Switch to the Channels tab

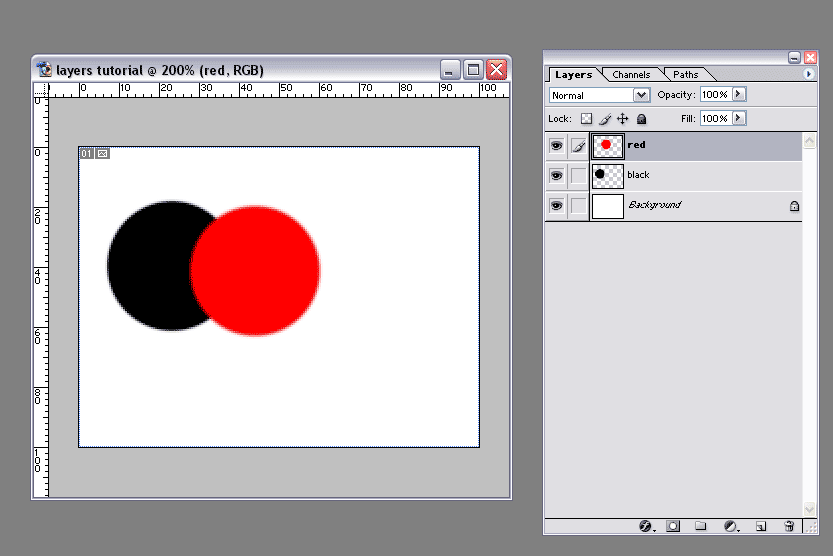[x=631, y=75]
